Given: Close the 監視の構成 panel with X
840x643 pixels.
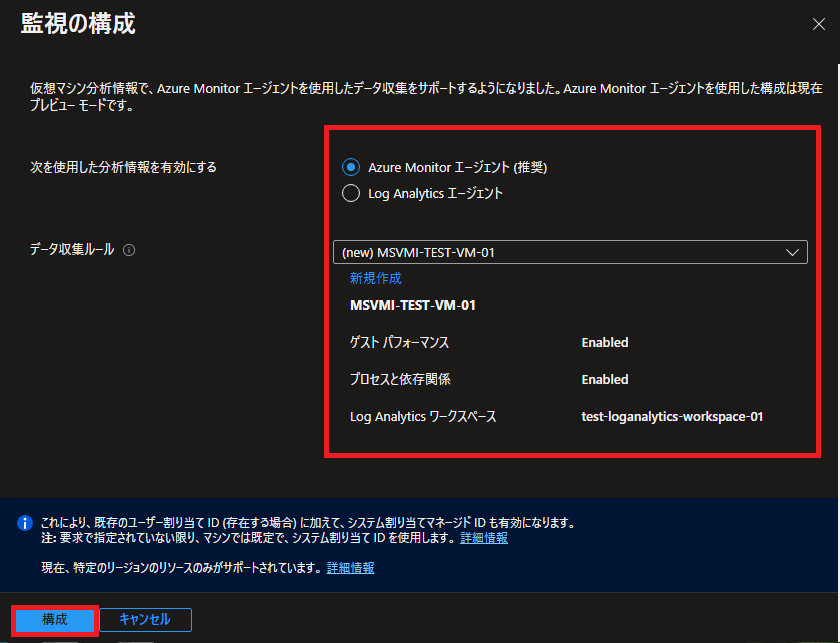Looking at the screenshot, I should pyautogui.click(x=819, y=24).
